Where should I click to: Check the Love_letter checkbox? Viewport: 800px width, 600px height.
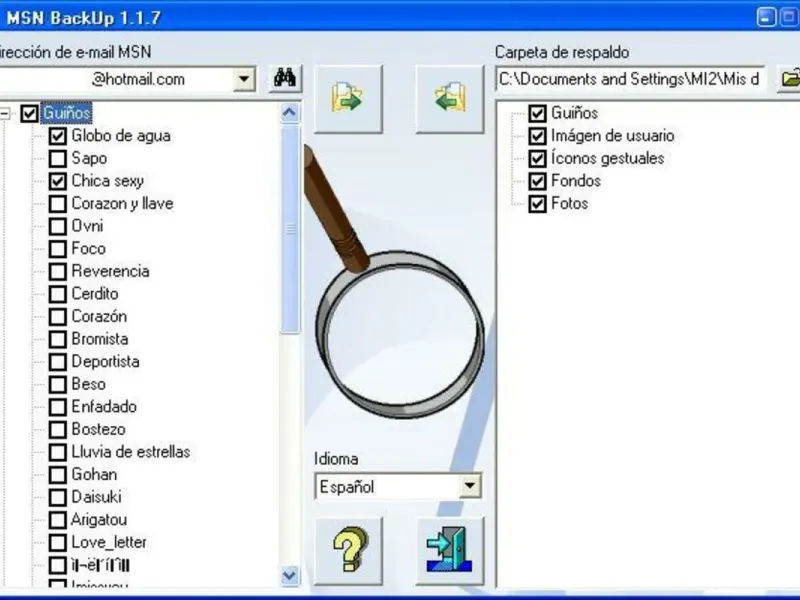coord(58,543)
